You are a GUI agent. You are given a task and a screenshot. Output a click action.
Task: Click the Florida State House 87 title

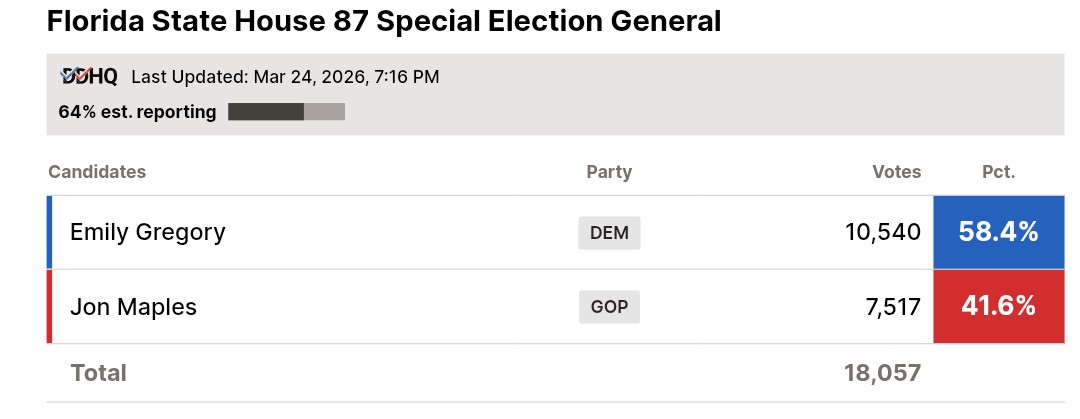[384, 22]
